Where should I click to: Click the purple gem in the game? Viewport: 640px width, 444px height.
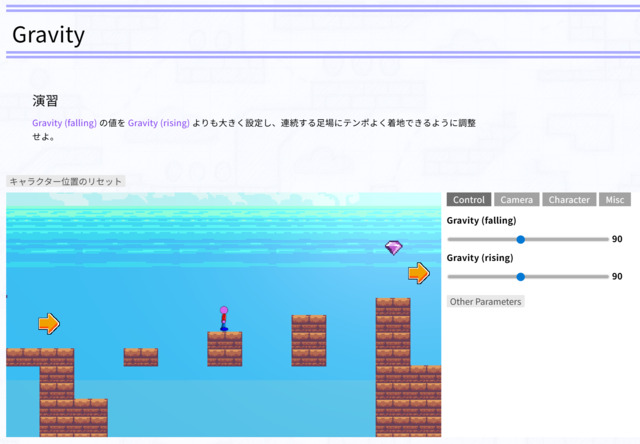393,247
